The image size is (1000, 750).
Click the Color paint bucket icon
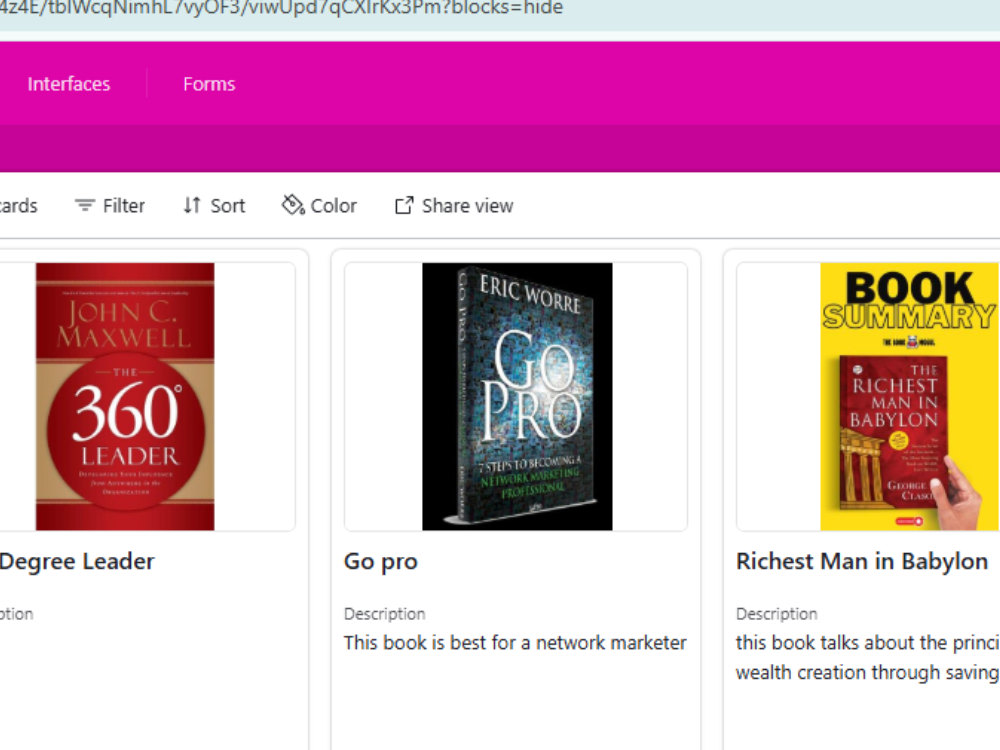pos(293,205)
